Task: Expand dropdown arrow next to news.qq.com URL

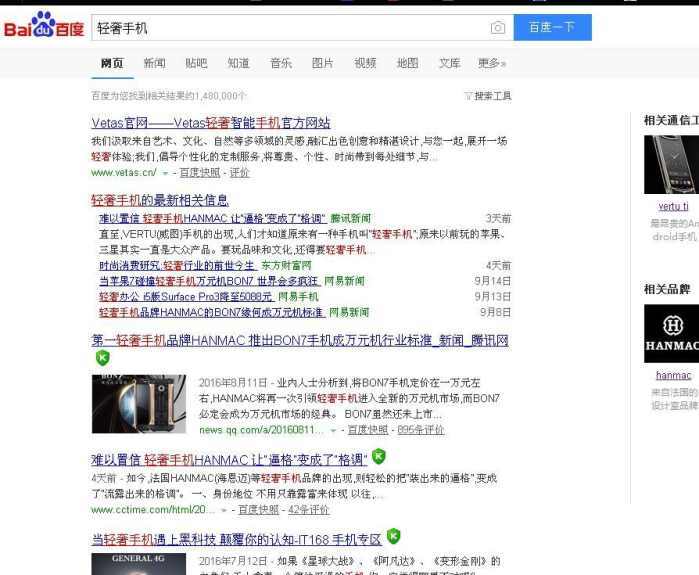Action: tap(333, 431)
